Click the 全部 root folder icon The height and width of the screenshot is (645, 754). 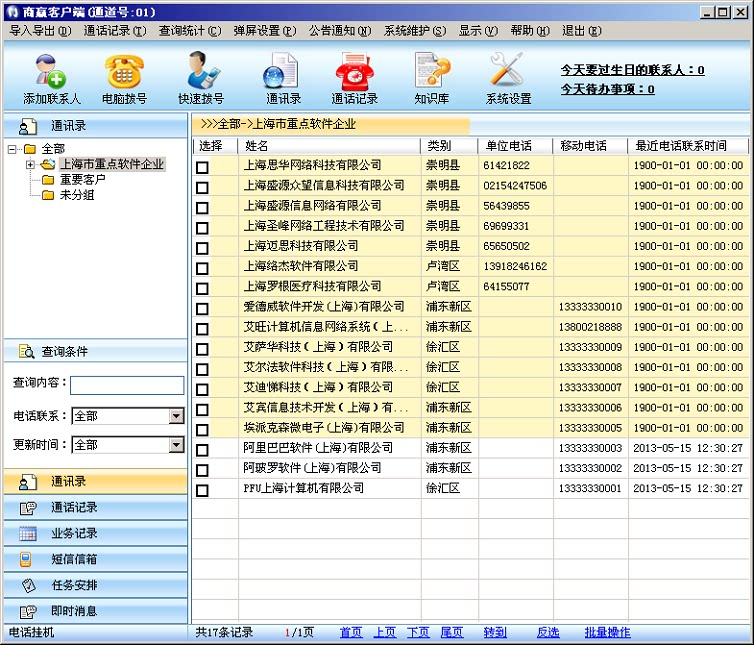click(30, 149)
